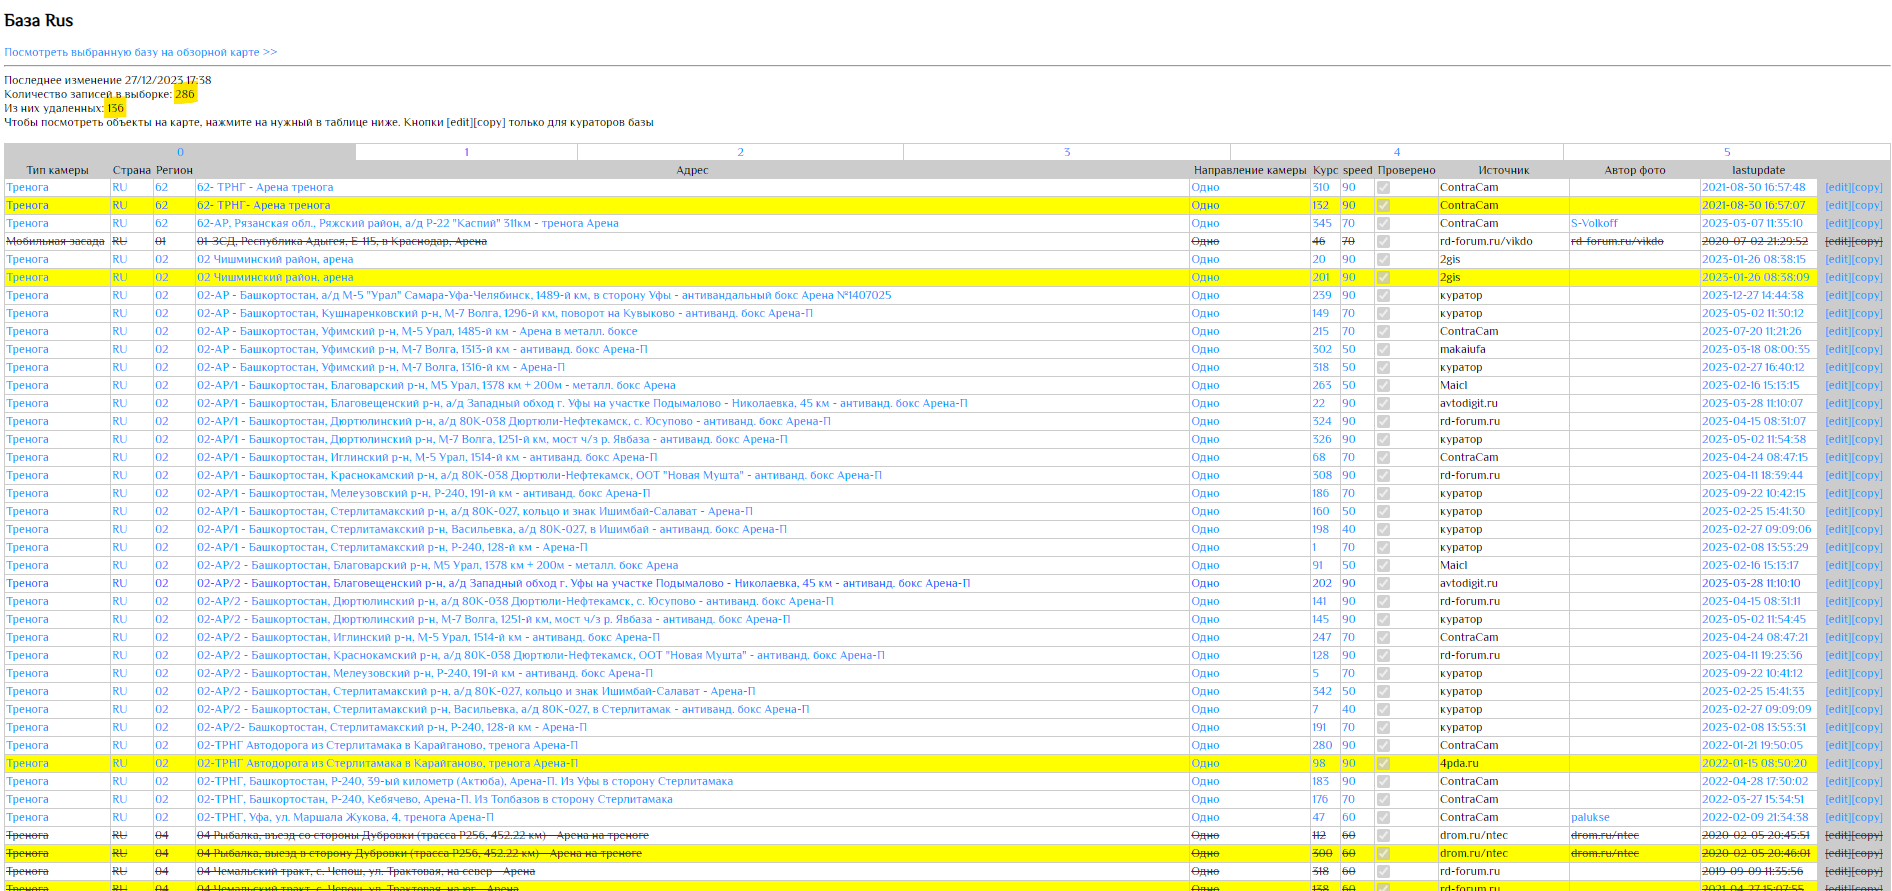
Task: Edit the record sourced from 4pda.ru
Action: (x=1838, y=764)
